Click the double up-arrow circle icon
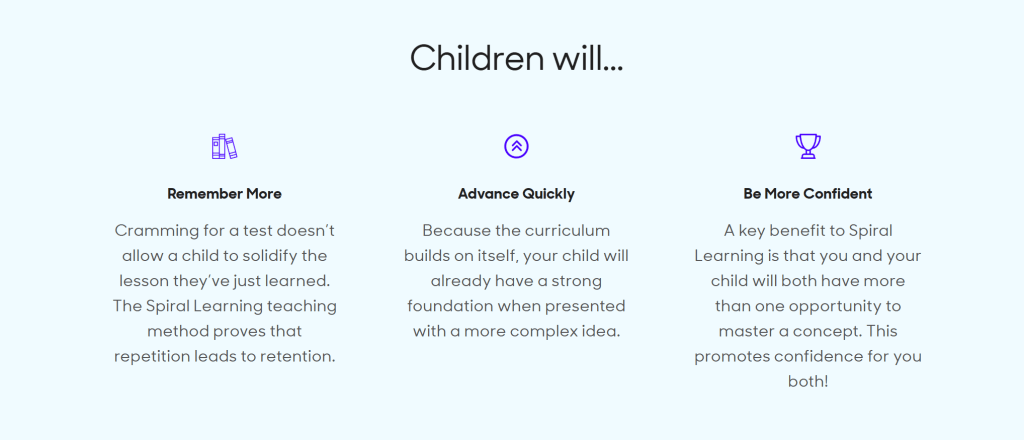Viewport: 1024px width, 440px height. [516, 146]
